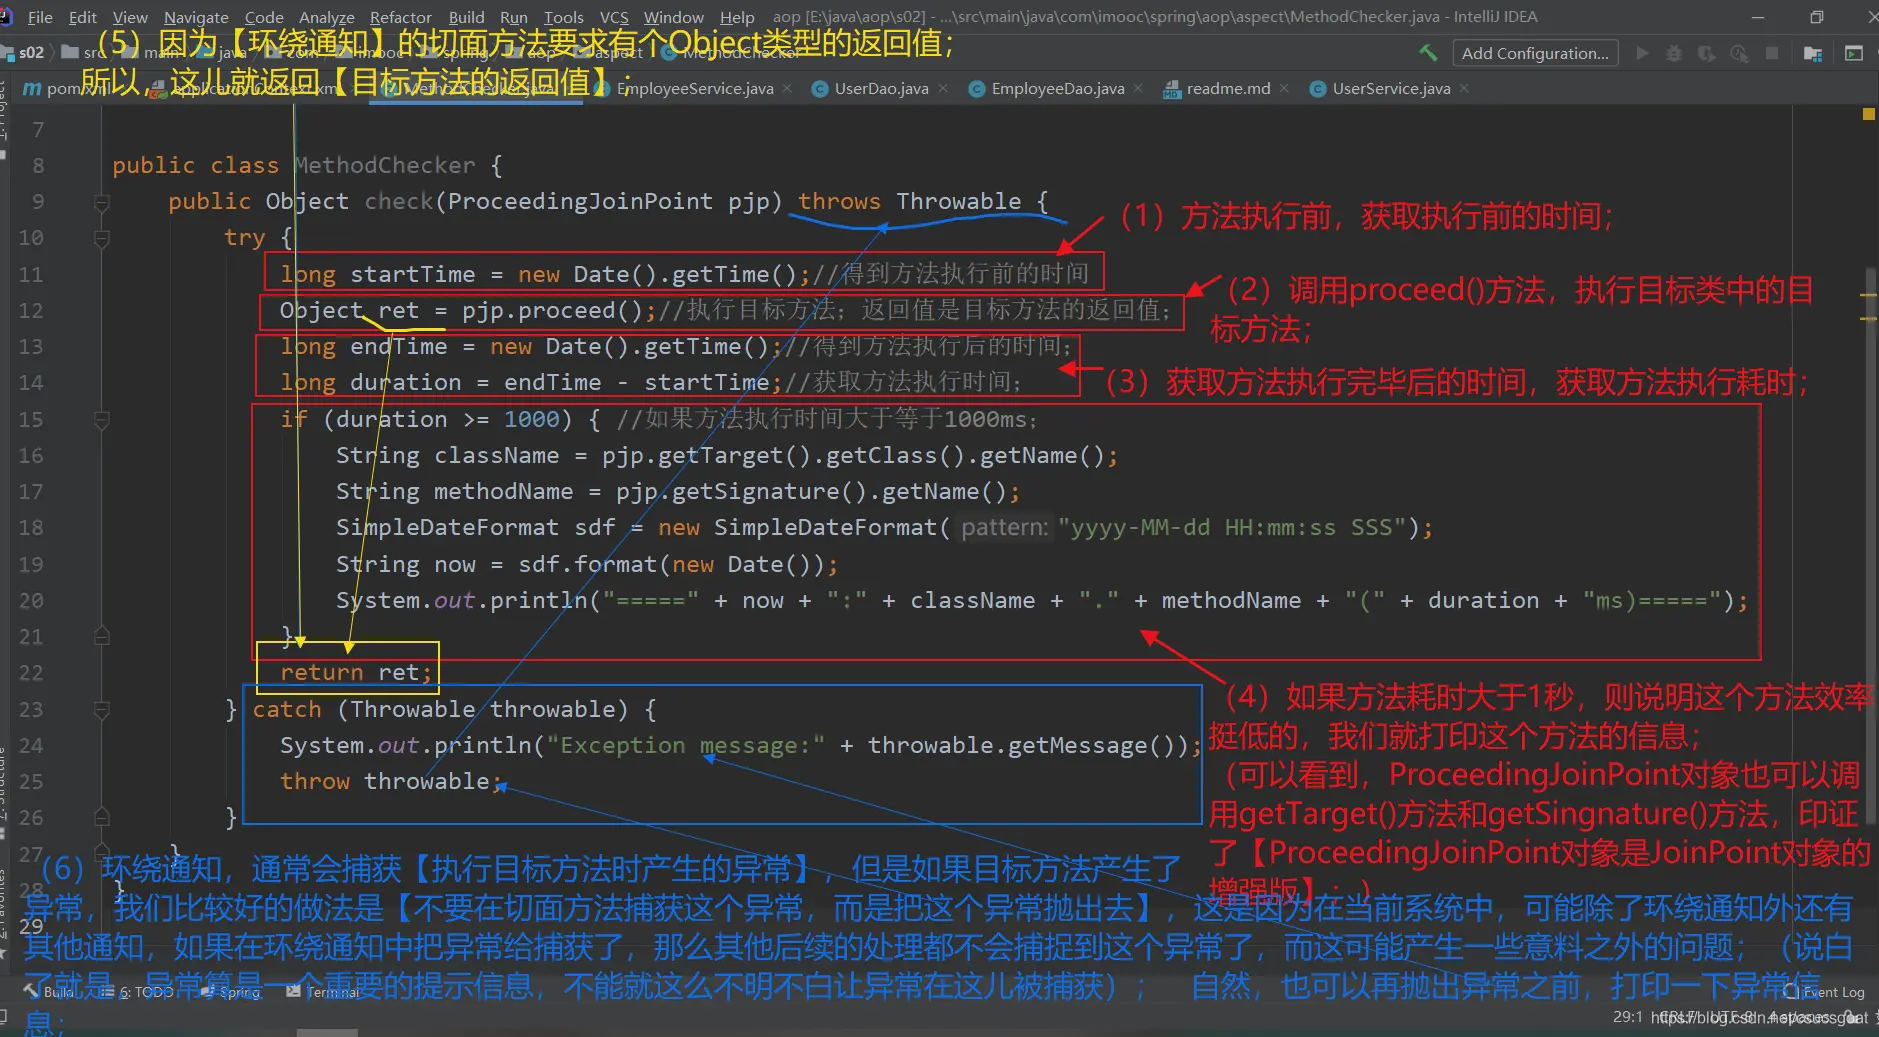Switch to the pom.xml tab
This screenshot has width=1879, height=1037.
[x=65, y=88]
